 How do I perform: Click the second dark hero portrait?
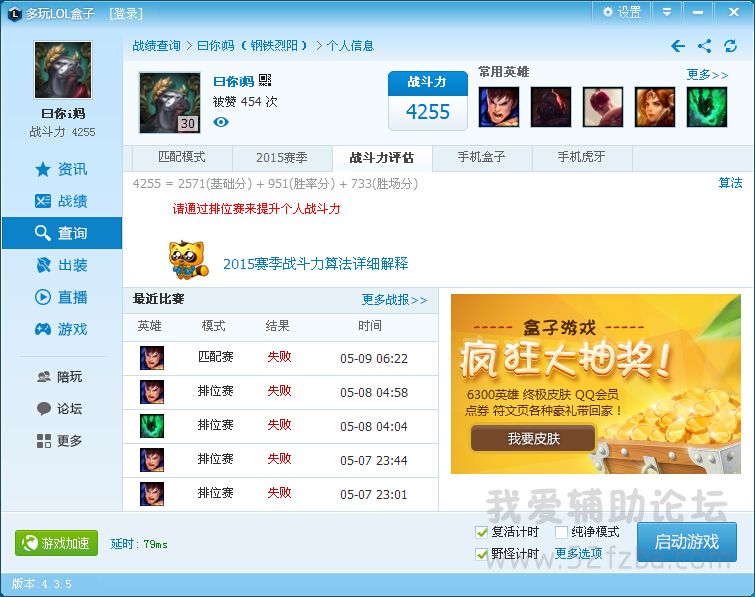coord(551,107)
